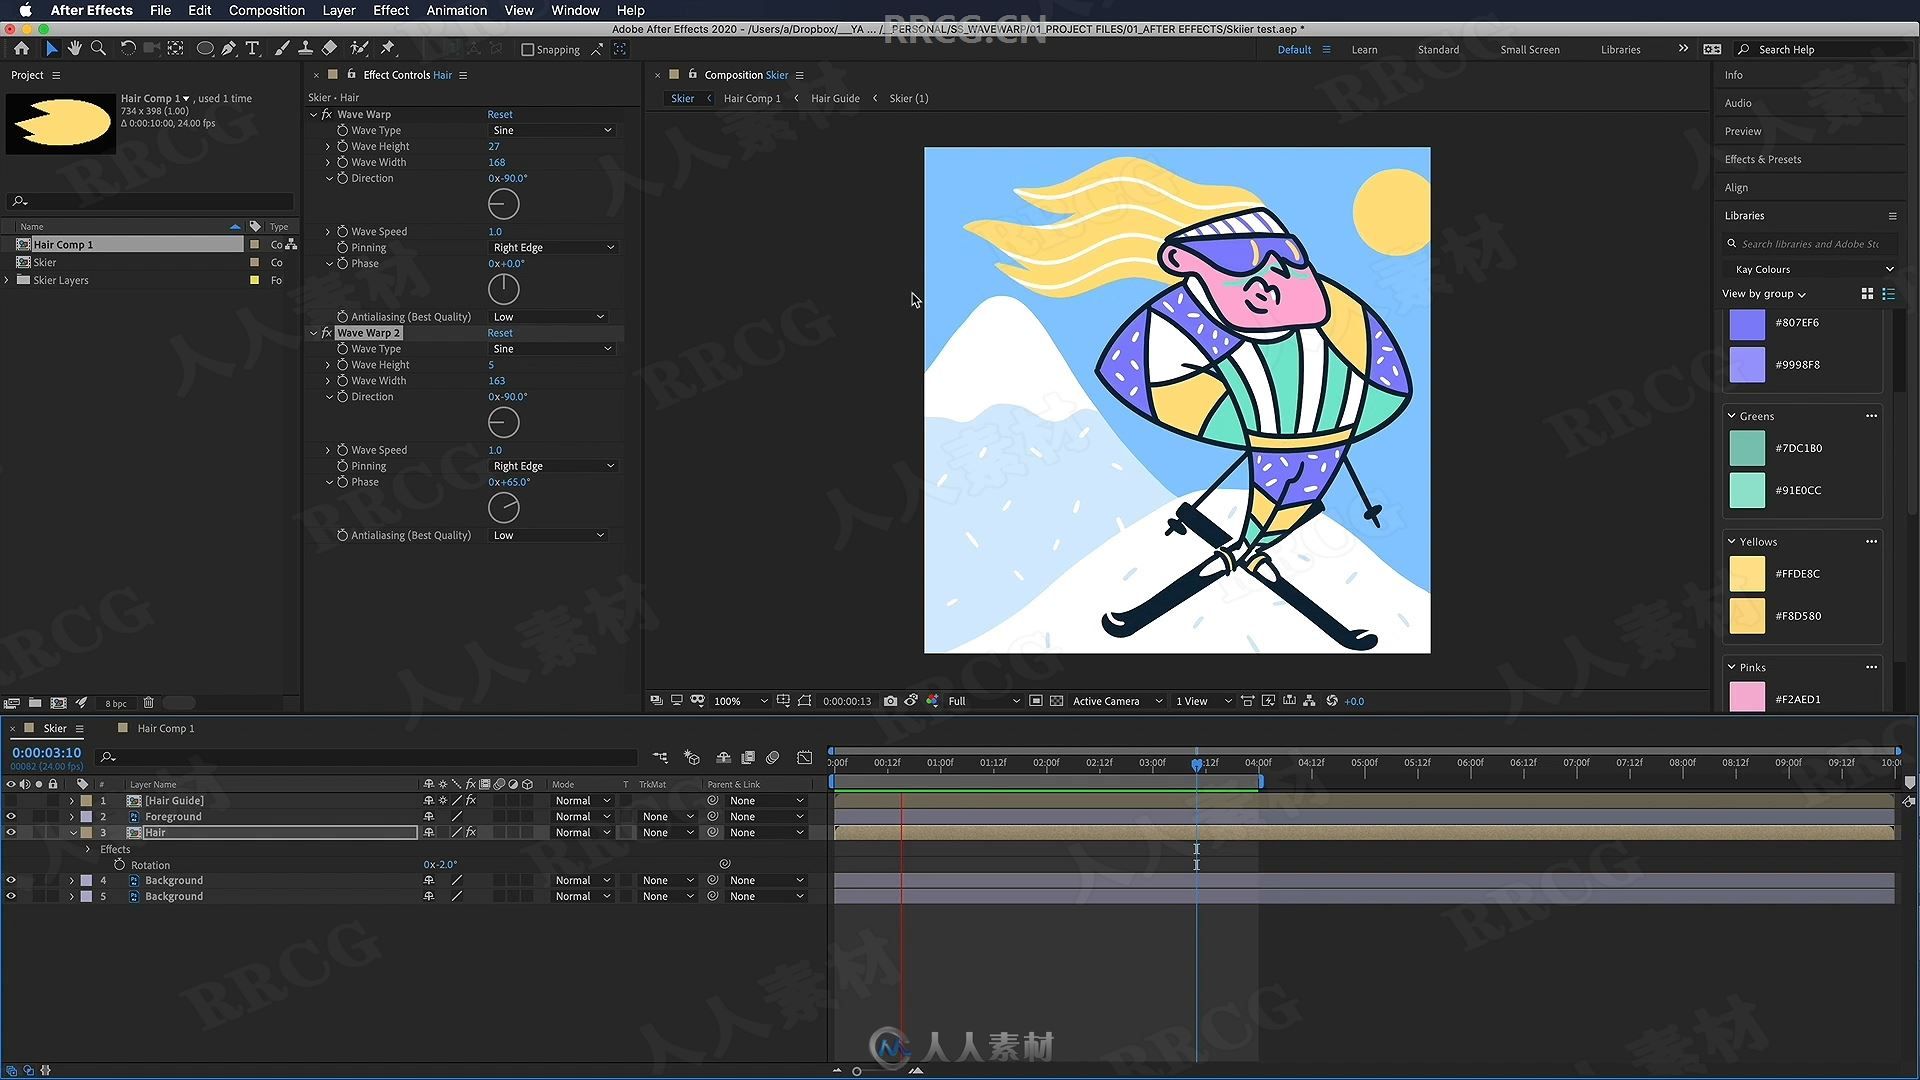The image size is (1920, 1080).
Task: Click the 8 bpc color depth button
Action: (x=116, y=703)
